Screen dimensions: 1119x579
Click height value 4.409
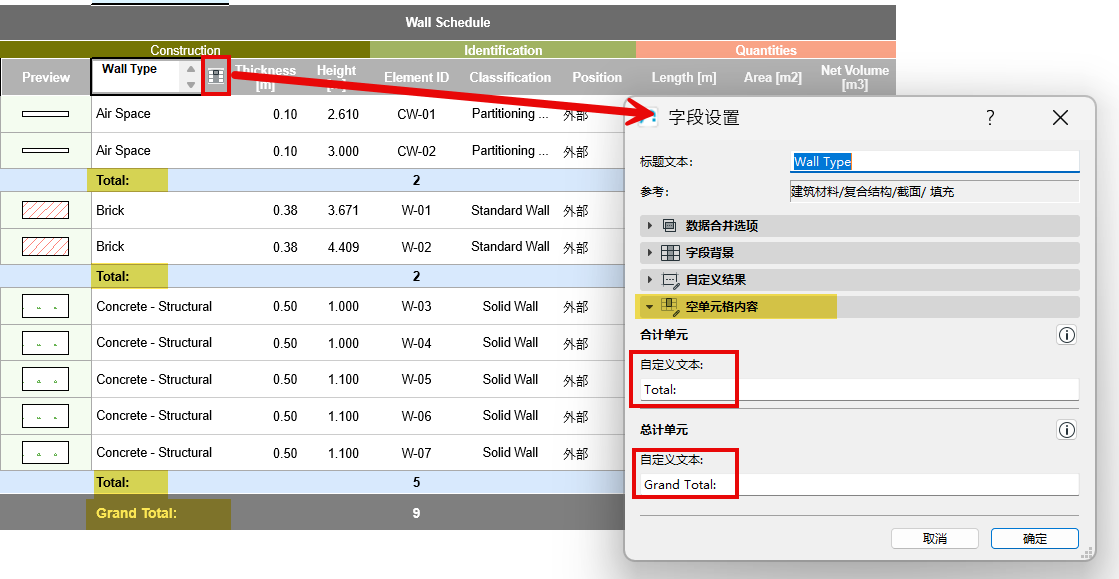pos(343,247)
